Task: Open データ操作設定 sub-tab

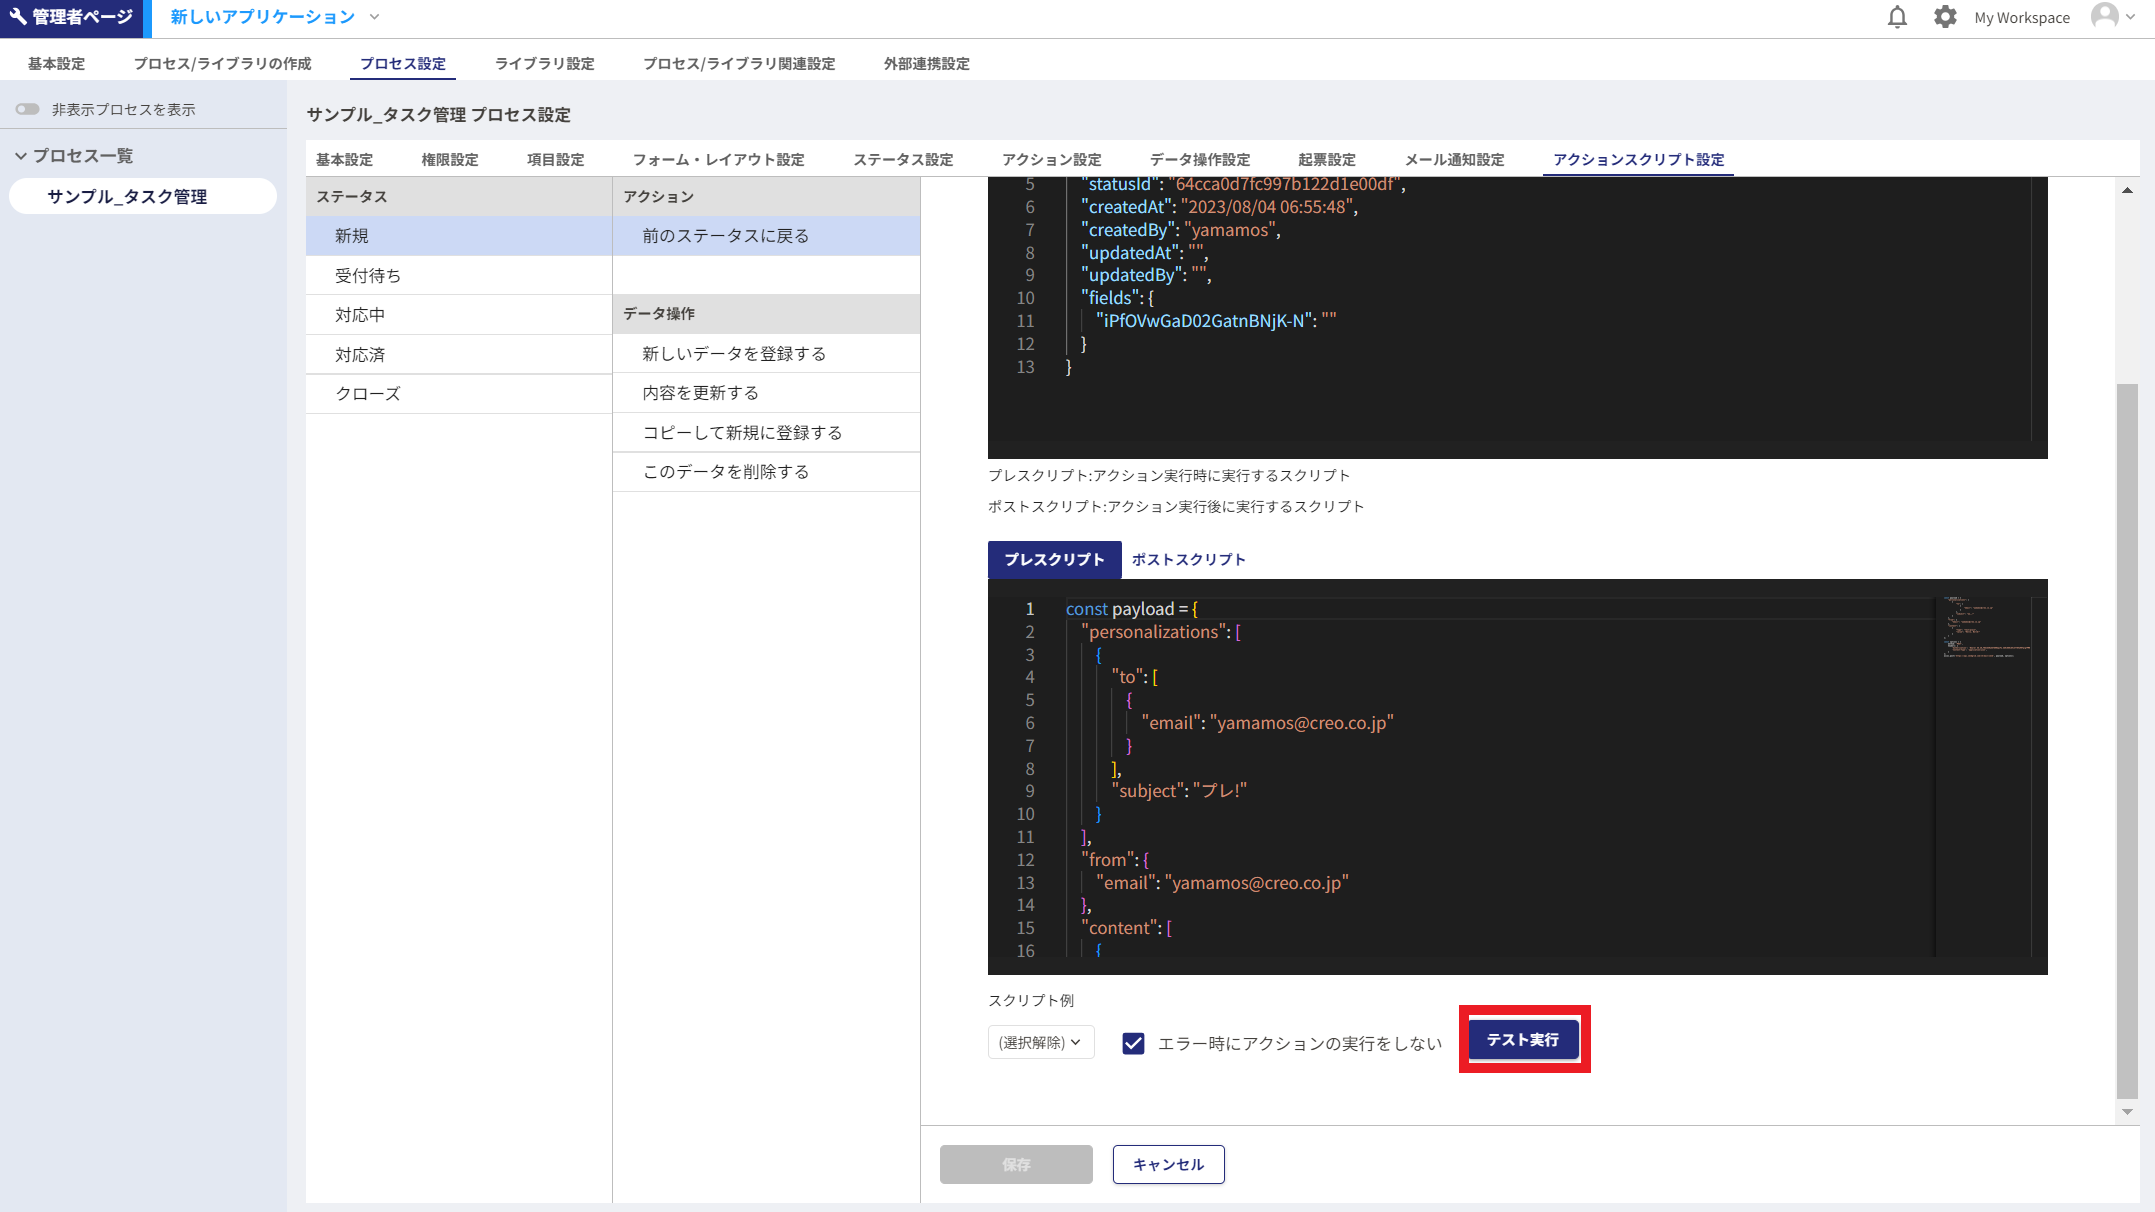Action: (1200, 159)
